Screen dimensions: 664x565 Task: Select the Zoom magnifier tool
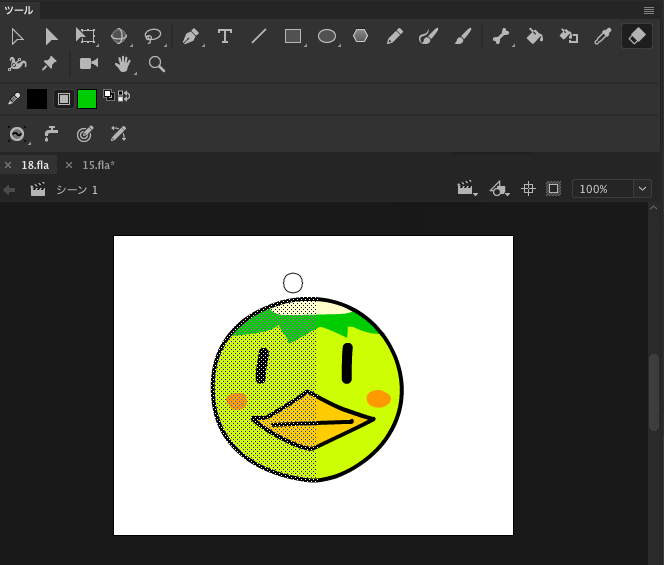157,64
